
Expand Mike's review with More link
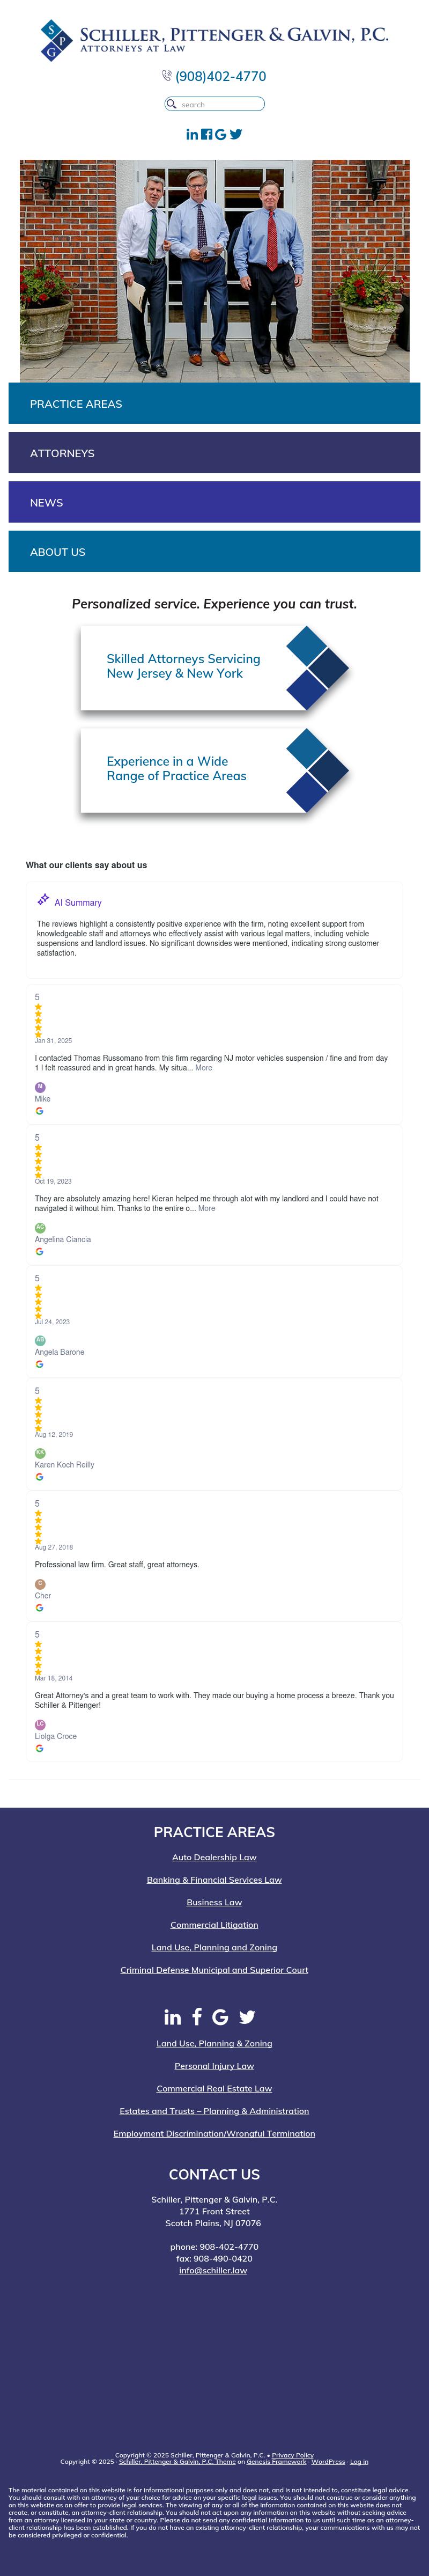(204, 1068)
